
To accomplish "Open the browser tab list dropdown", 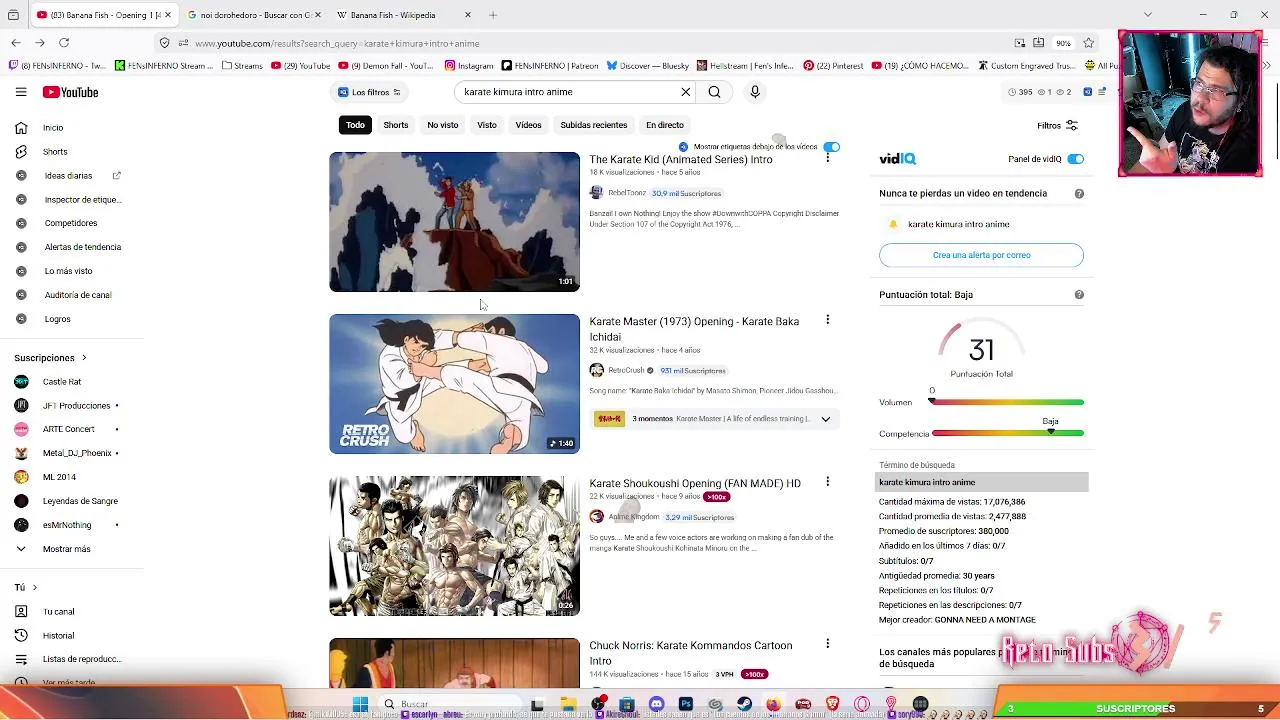I will pyautogui.click(x=1147, y=15).
